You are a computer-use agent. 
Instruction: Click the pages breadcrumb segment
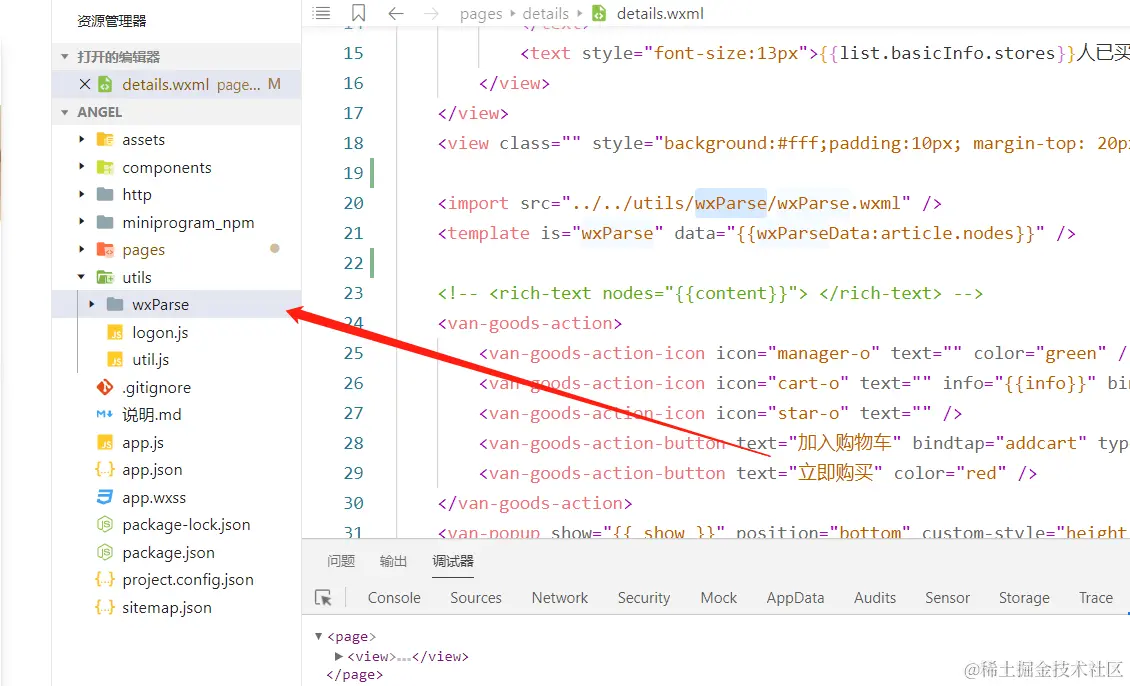coord(481,14)
